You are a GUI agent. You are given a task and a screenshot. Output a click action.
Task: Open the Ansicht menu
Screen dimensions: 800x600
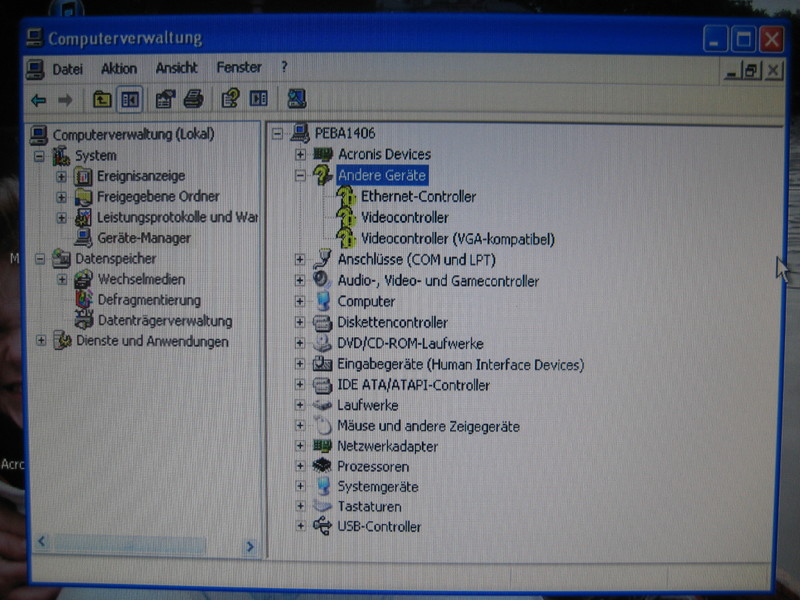(176, 68)
